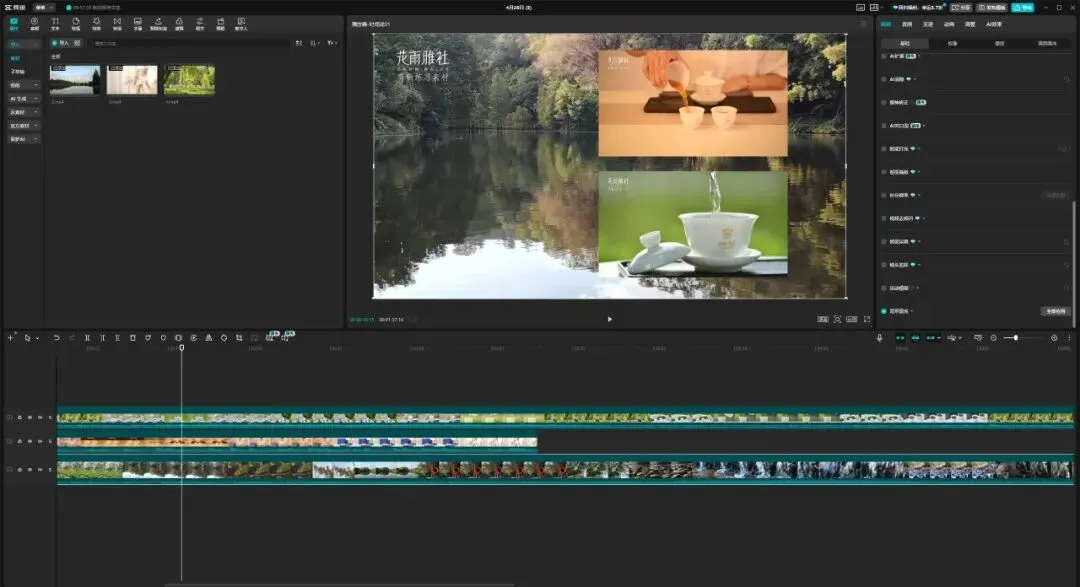Click the teal Export button at top right

[1023, 8]
